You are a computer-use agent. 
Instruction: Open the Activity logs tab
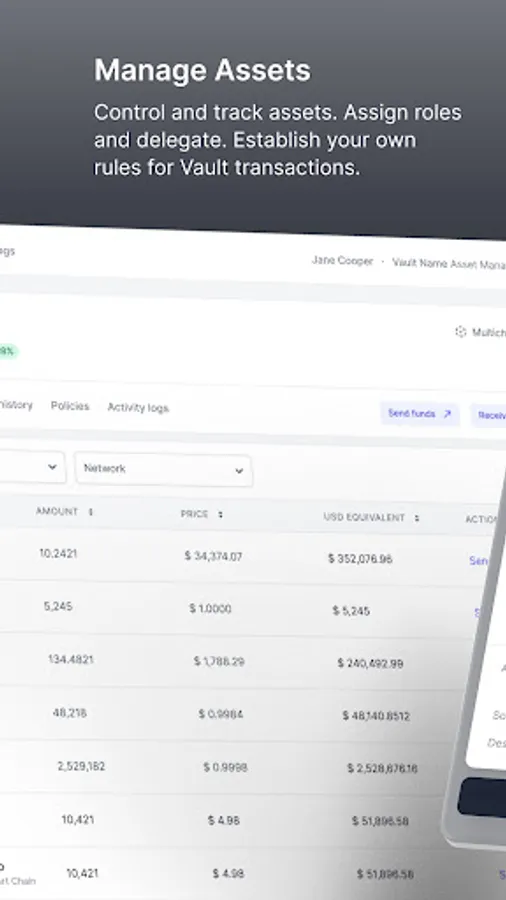tap(138, 408)
